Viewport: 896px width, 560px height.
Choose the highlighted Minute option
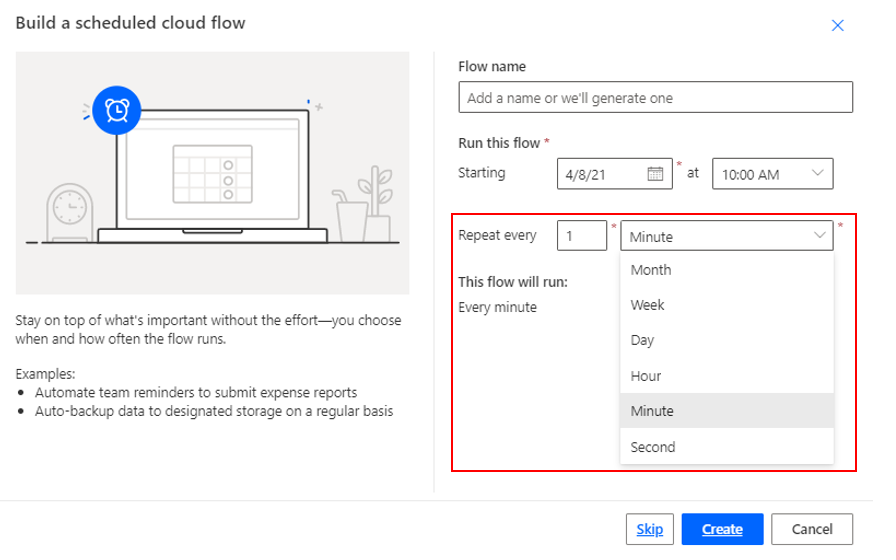click(x=726, y=411)
